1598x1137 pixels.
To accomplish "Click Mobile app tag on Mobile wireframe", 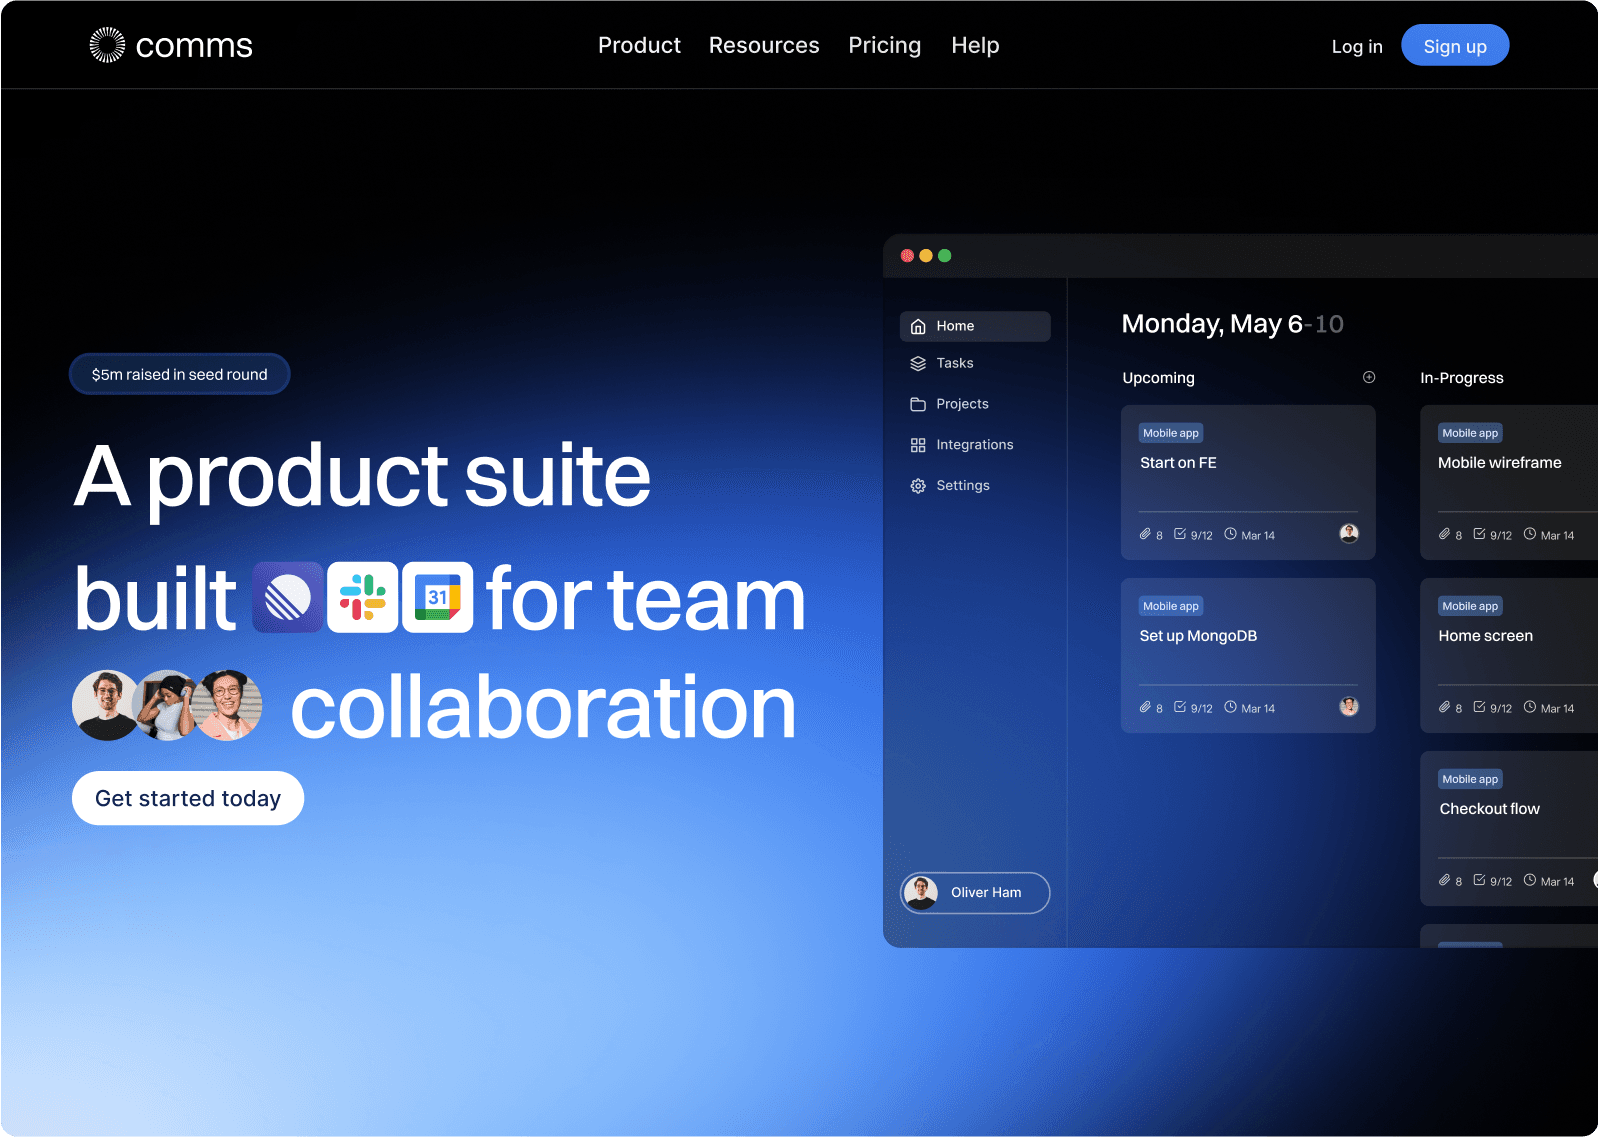I will coord(1470,433).
